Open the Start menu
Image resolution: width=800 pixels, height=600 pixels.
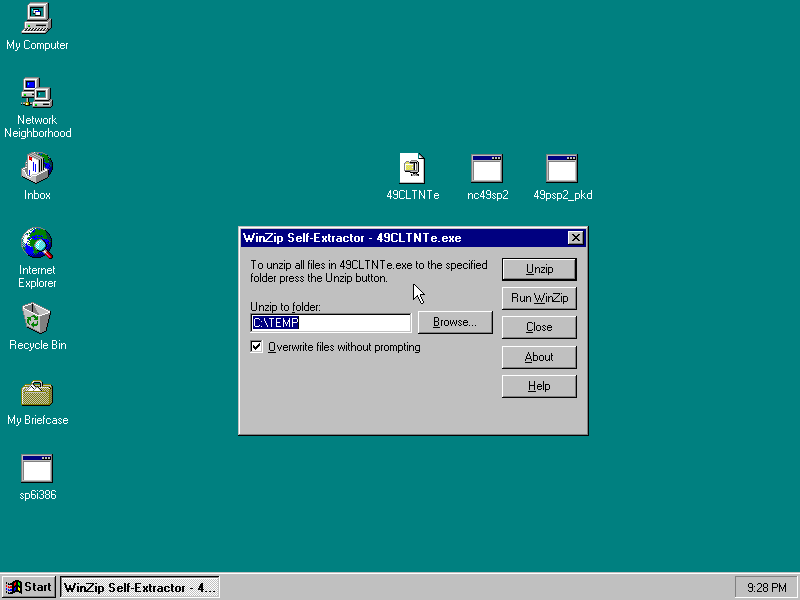pos(29,587)
